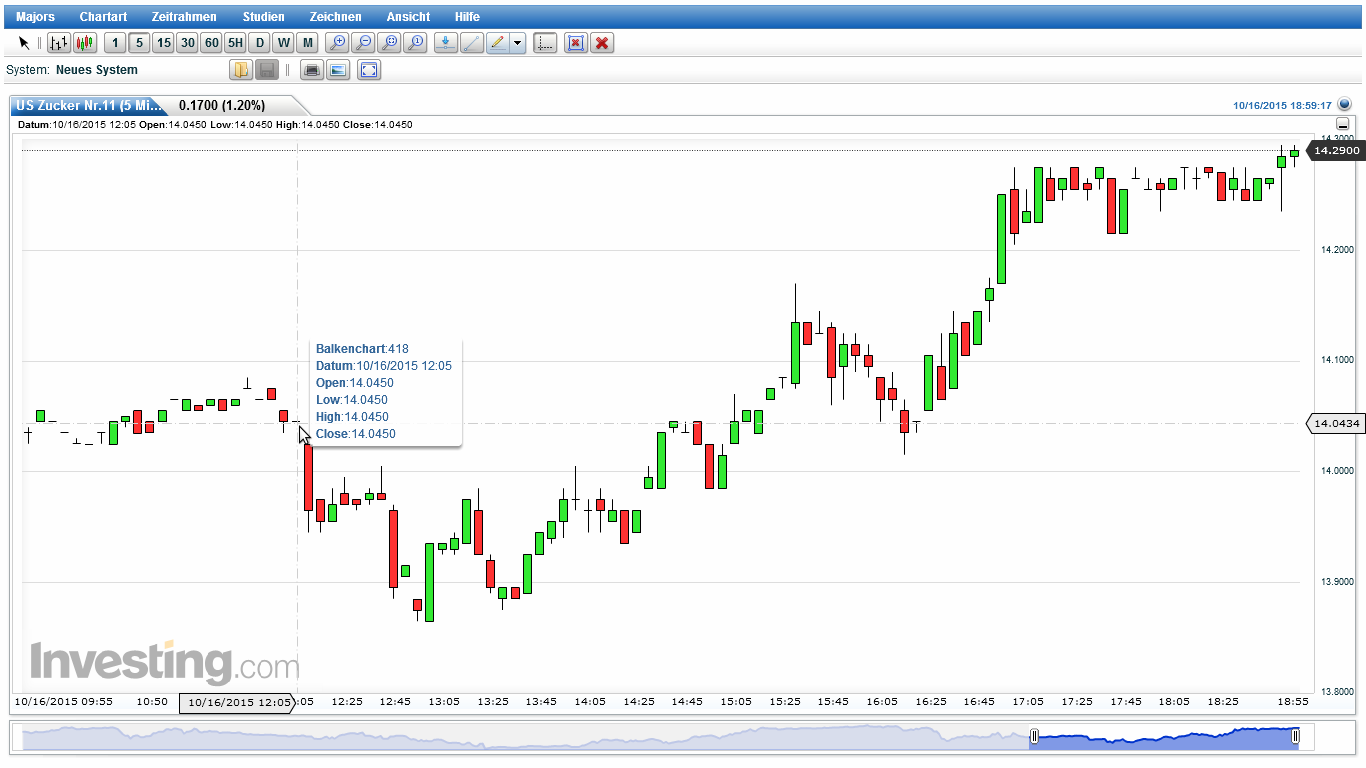Image resolution: width=1366 pixels, height=768 pixels.
Task: Select the 1-minute timeframe
Action: tap(115, 43)
